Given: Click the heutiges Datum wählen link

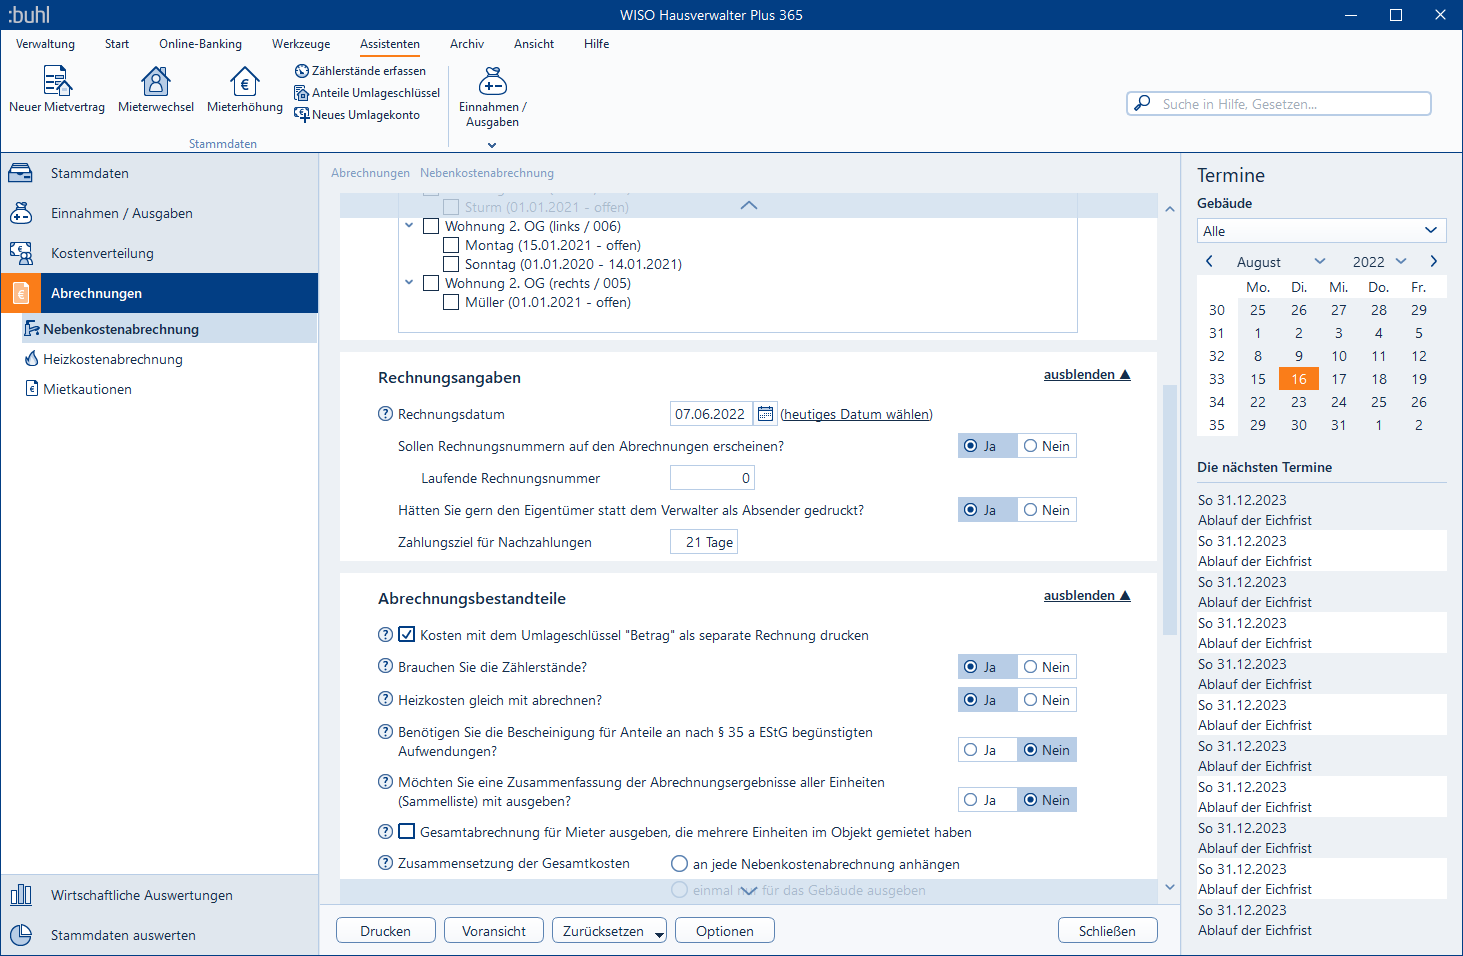Looking at the screenshot, I should (x=856, y=414).
